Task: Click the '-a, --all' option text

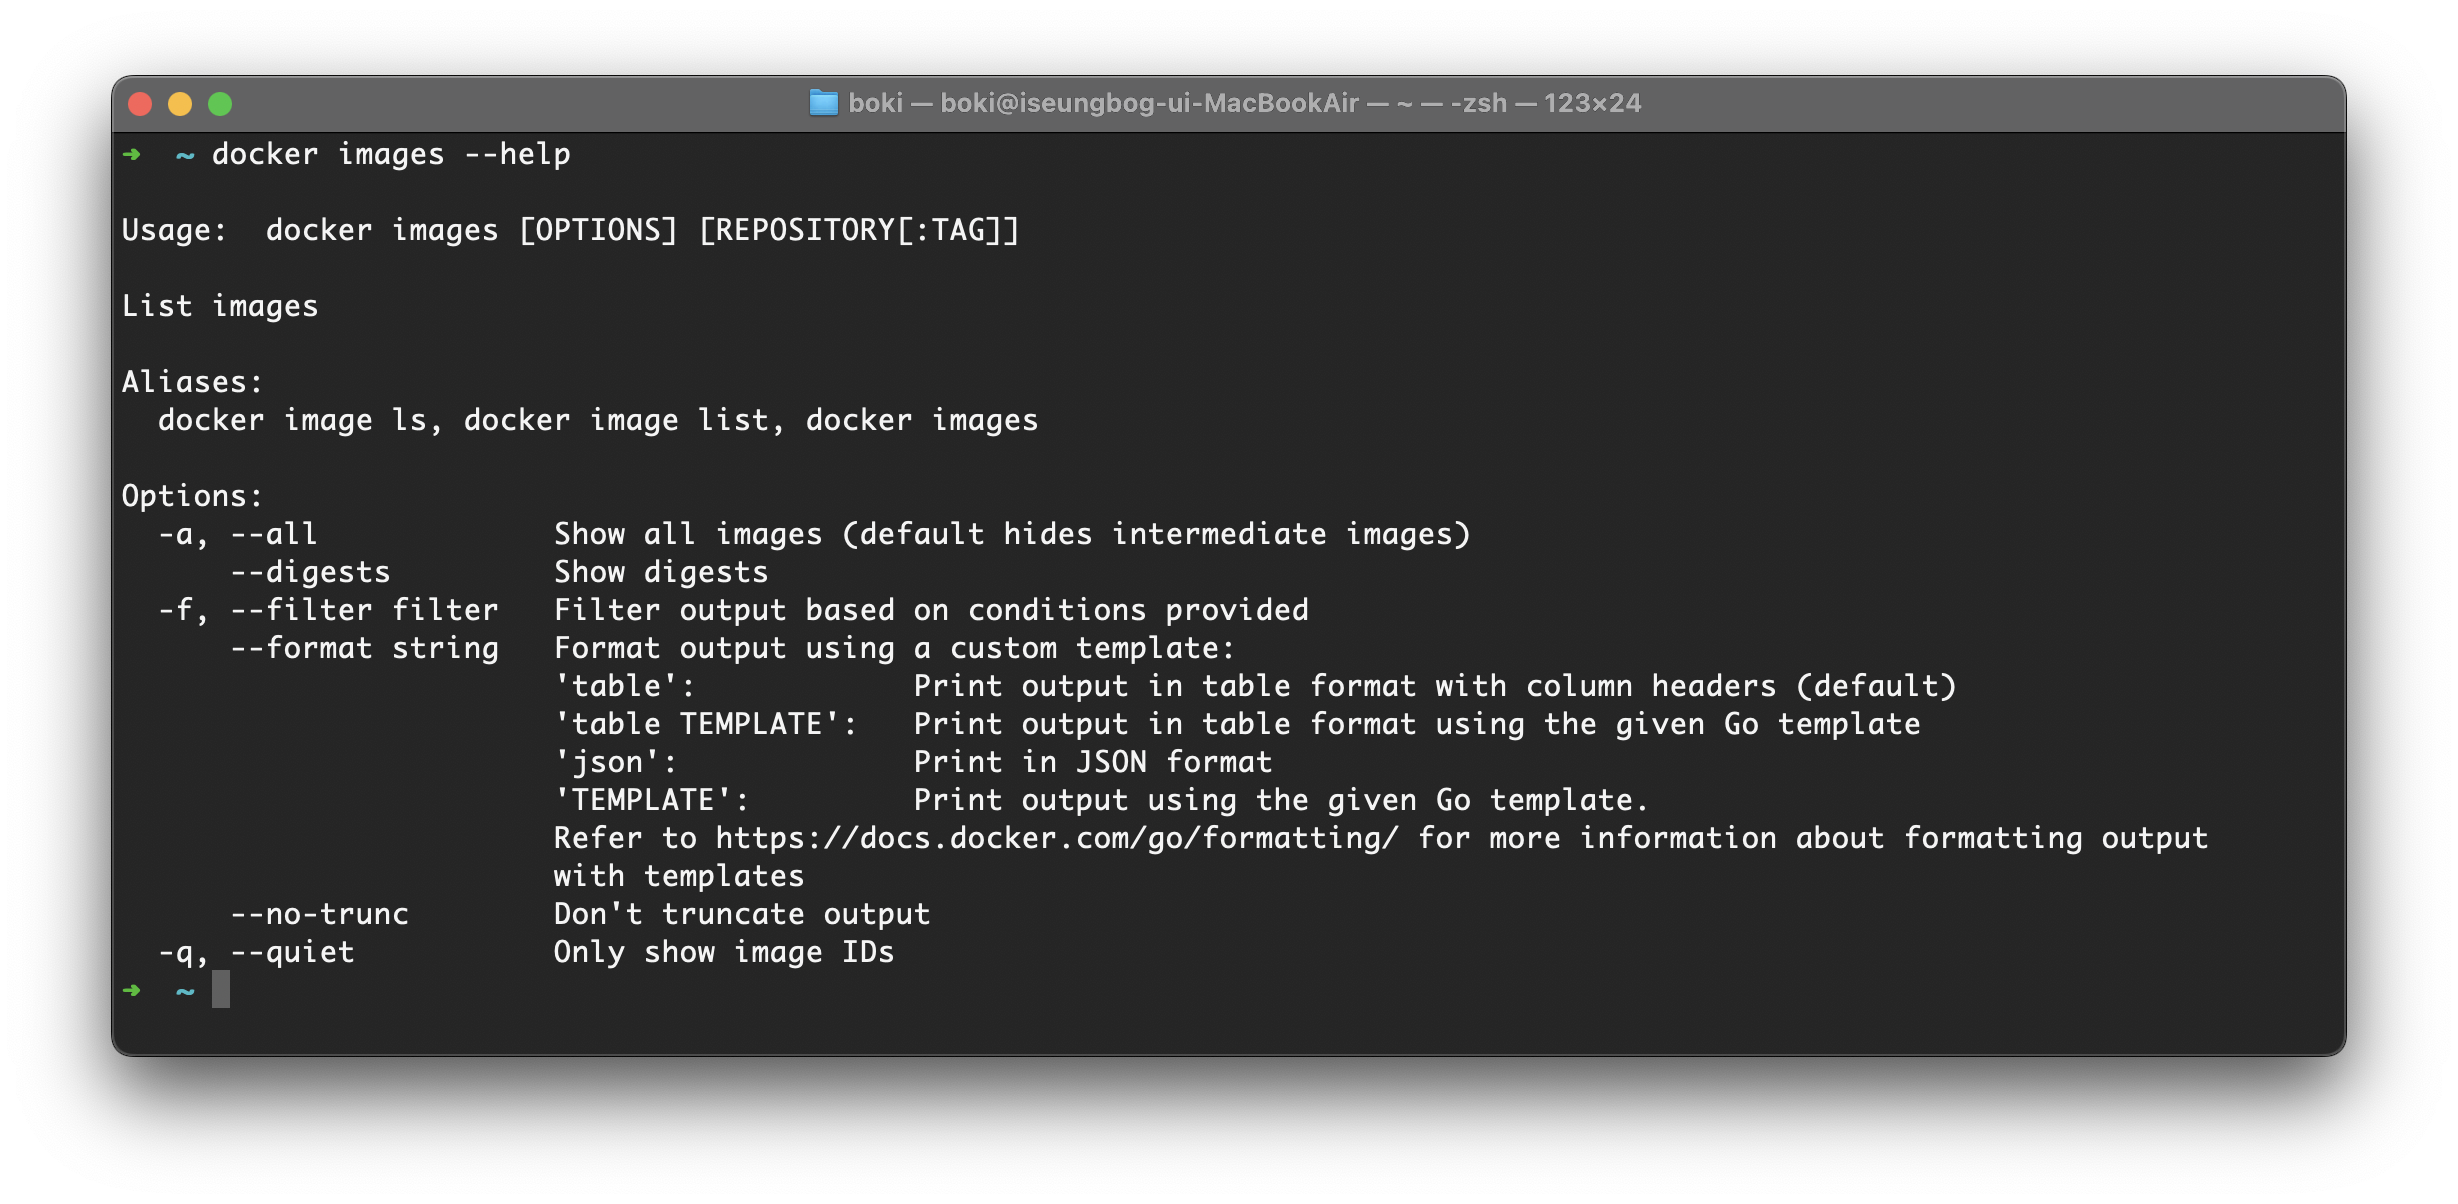Action: [x=238, y=534]
